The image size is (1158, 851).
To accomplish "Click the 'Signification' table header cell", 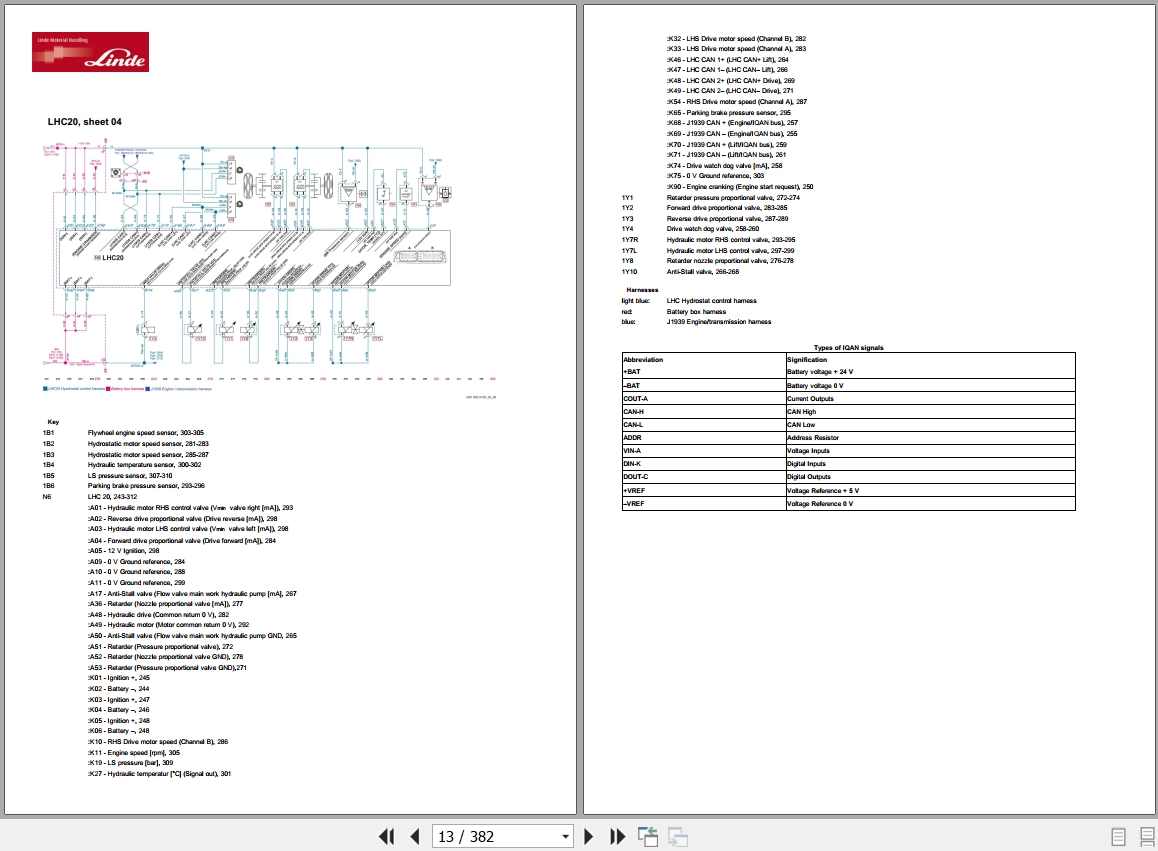I will (931, 359).
